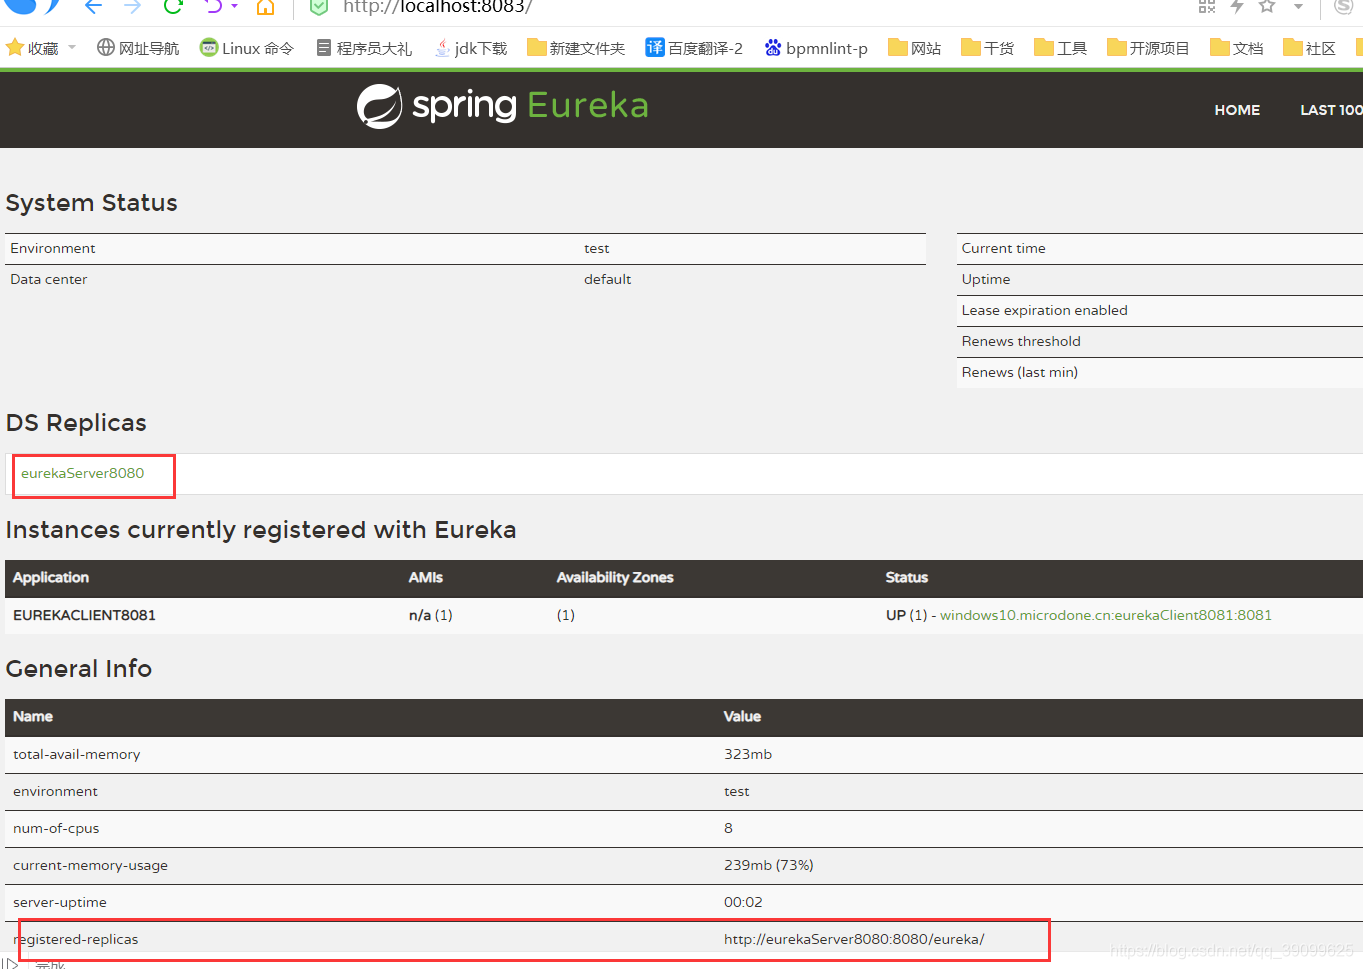The image size is (1363, 969).
Task: Click the DS Replicas heading
Action: click(x=76, y=423)
